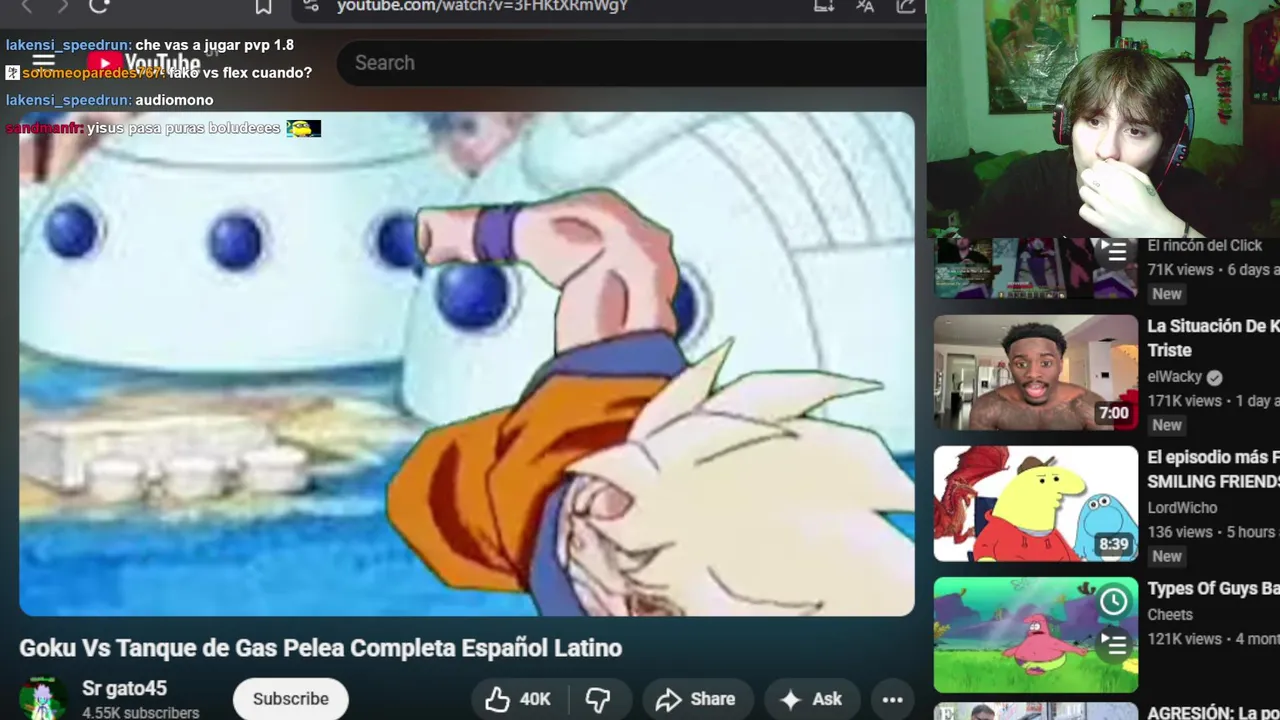The width and height of the screenshot is (1280, 720).
Task: Open La Situación De K video title
Action: pos(1213,338)
